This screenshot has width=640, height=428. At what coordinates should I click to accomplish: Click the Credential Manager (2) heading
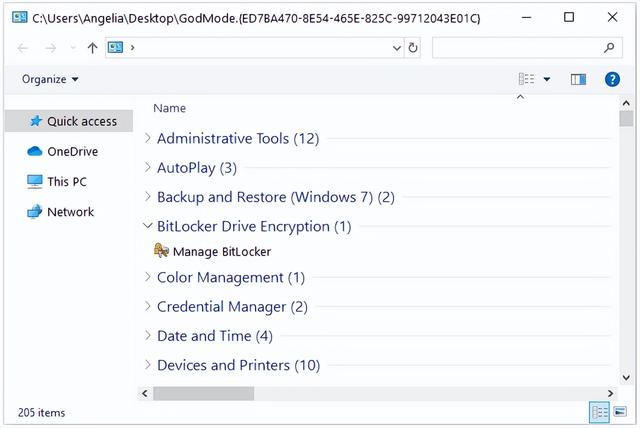tap(232, 307)
